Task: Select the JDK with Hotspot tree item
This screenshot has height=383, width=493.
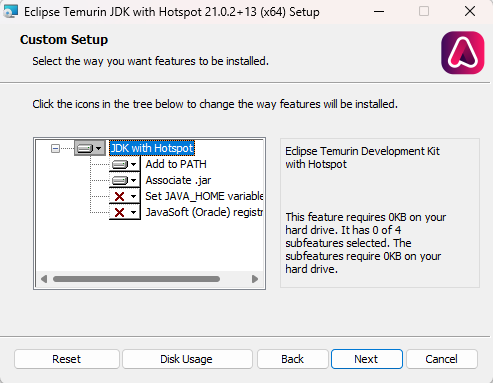Action: 152,148
